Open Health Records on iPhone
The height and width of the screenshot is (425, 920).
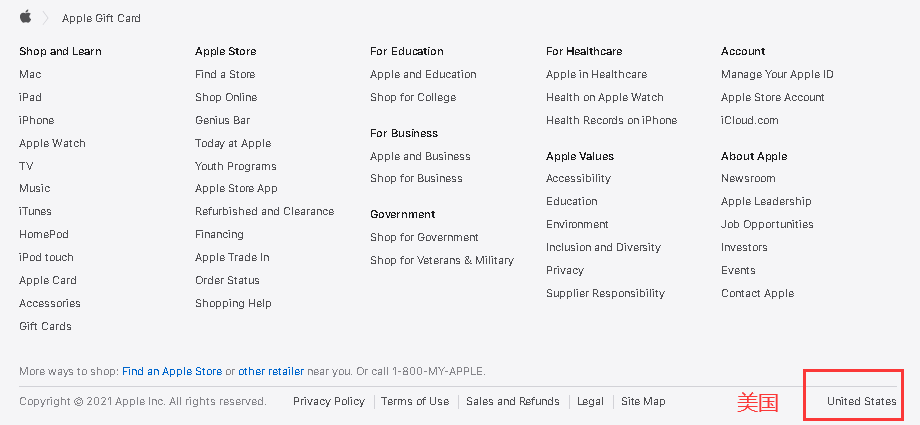(611, 120)
